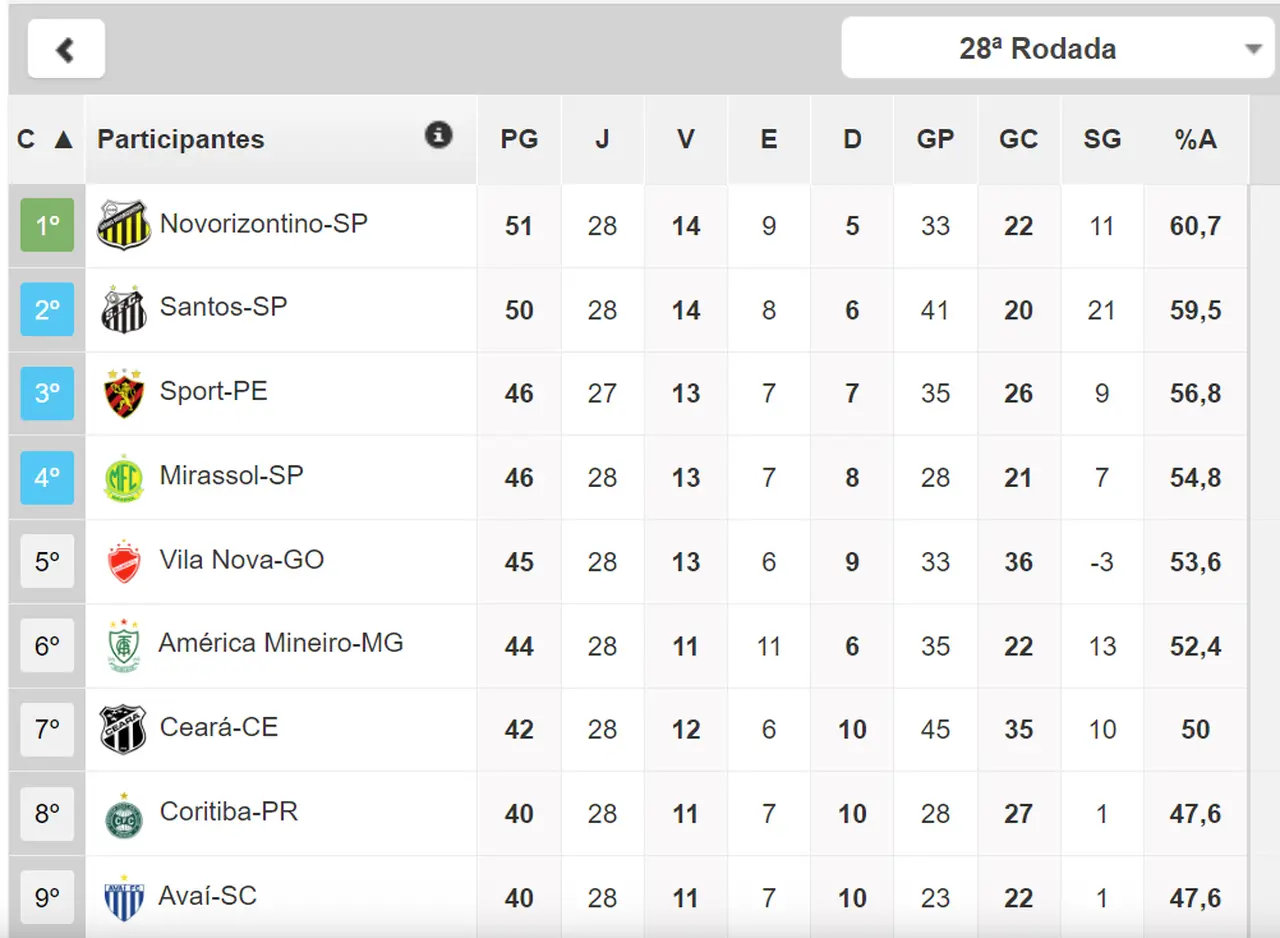This screenshot has height=938, width=1280.
Task: Open the 28ª Rodada dropdown
Action: [1054, 49]
